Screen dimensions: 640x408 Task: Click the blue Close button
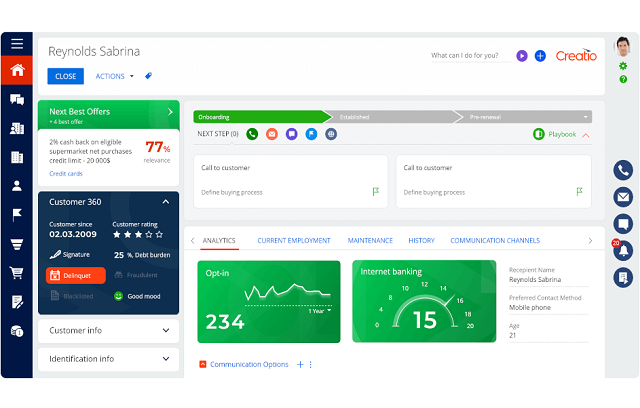tap(66, 76)
